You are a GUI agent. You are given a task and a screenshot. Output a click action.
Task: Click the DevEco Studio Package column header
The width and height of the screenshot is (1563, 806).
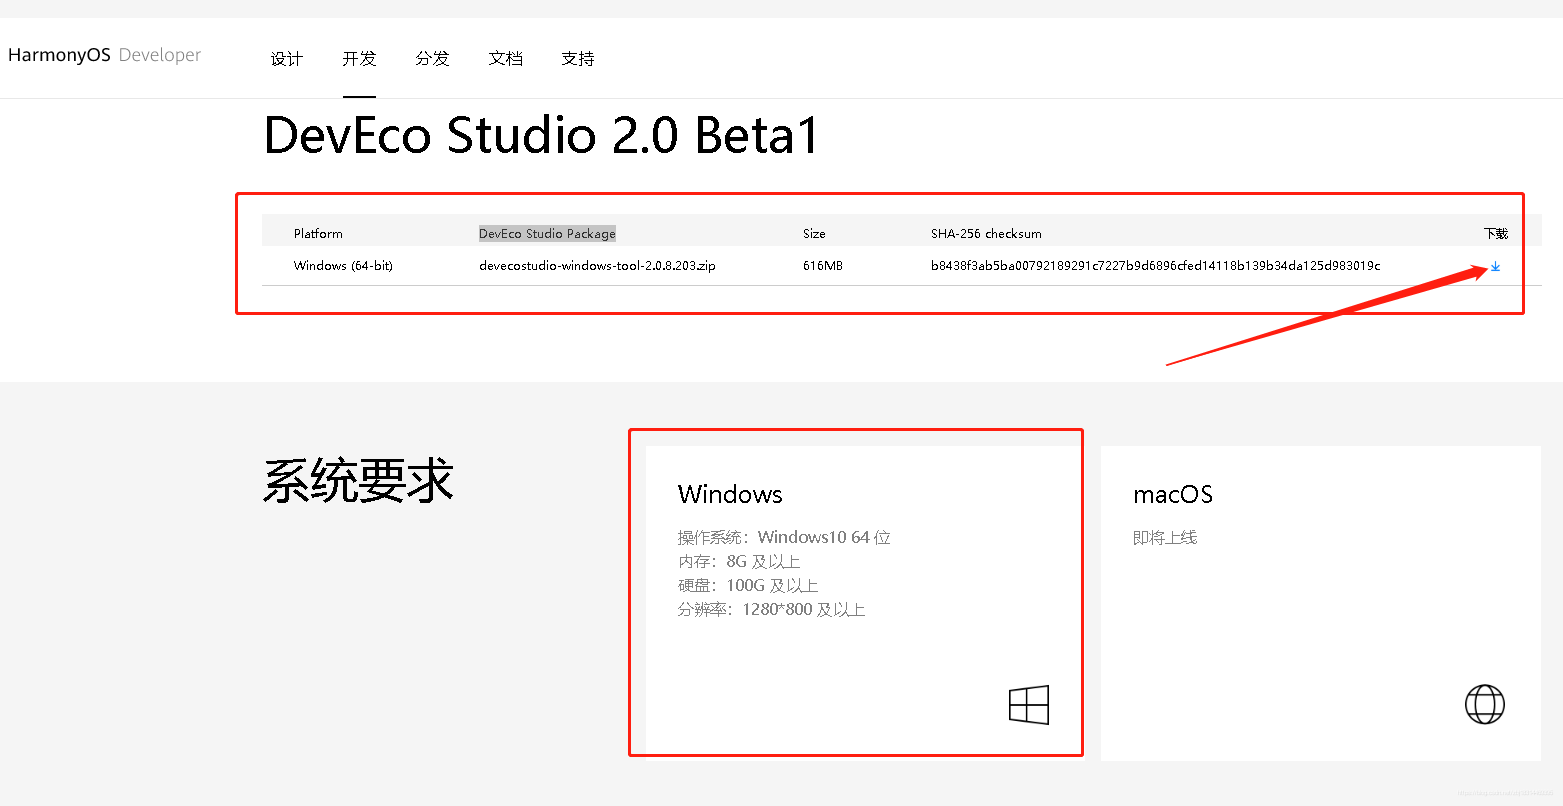547,234
